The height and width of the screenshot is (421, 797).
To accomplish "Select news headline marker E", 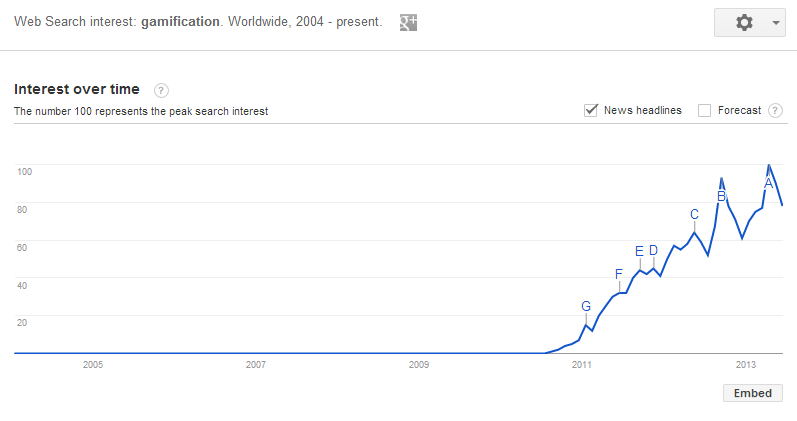I will click(x=639, y=251).
